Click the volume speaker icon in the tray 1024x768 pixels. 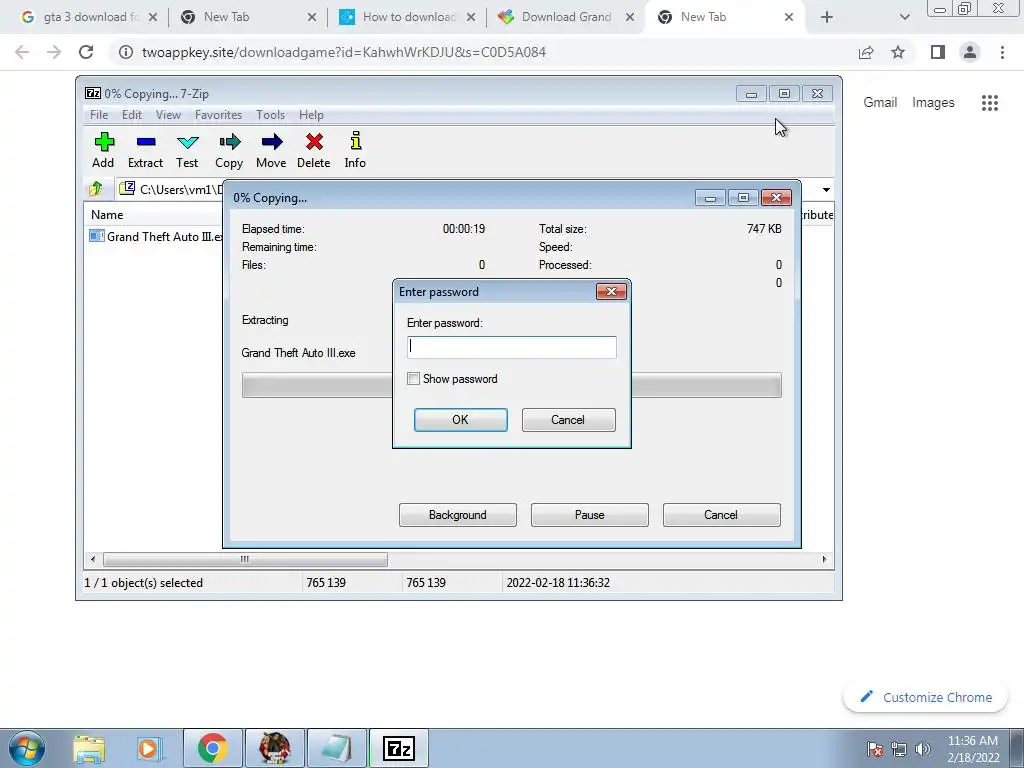tap(923, 749)
